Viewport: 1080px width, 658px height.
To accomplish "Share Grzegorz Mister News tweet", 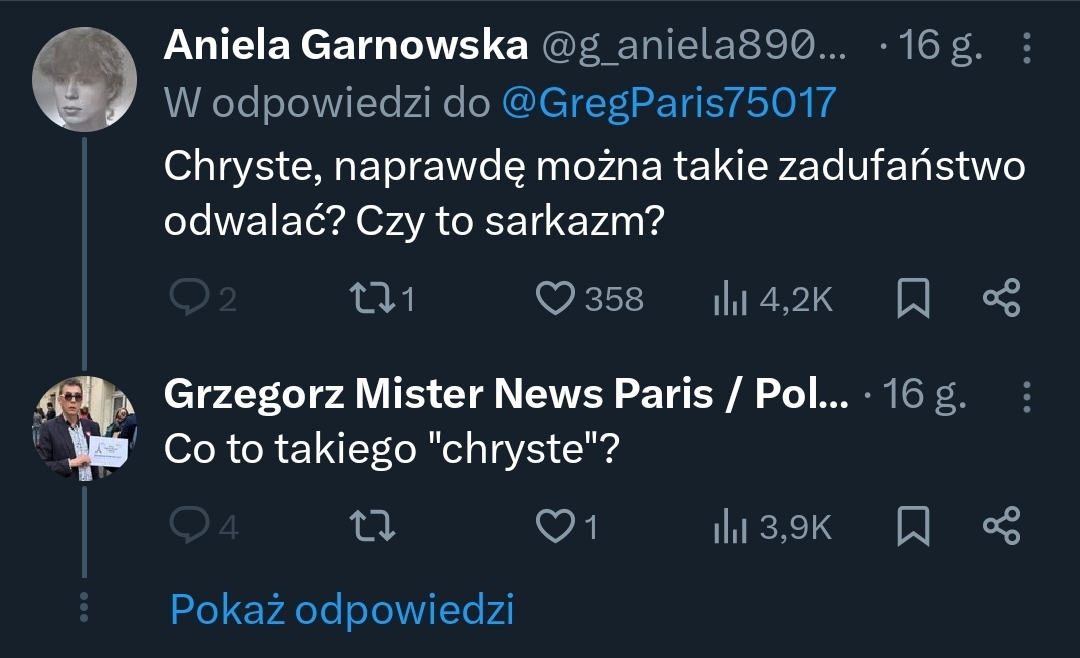I will pyautogui.click(x=1001, y=527).
